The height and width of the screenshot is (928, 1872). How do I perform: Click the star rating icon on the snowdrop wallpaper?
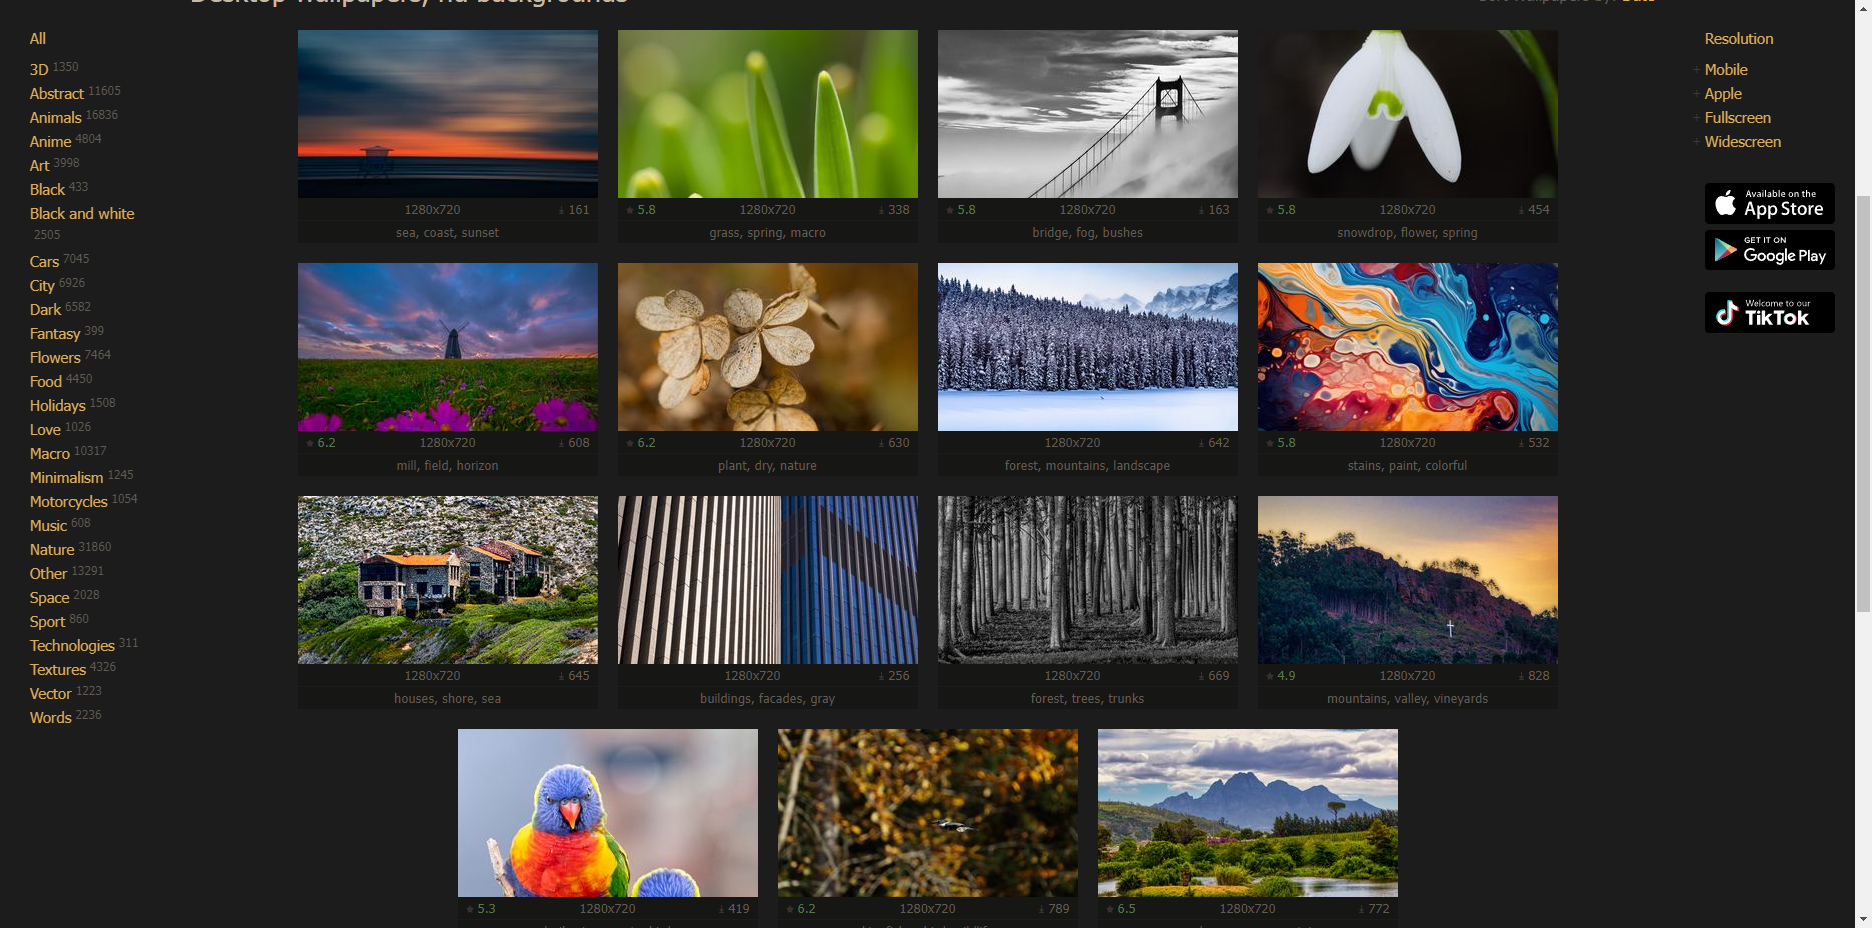pos(1270,210)
